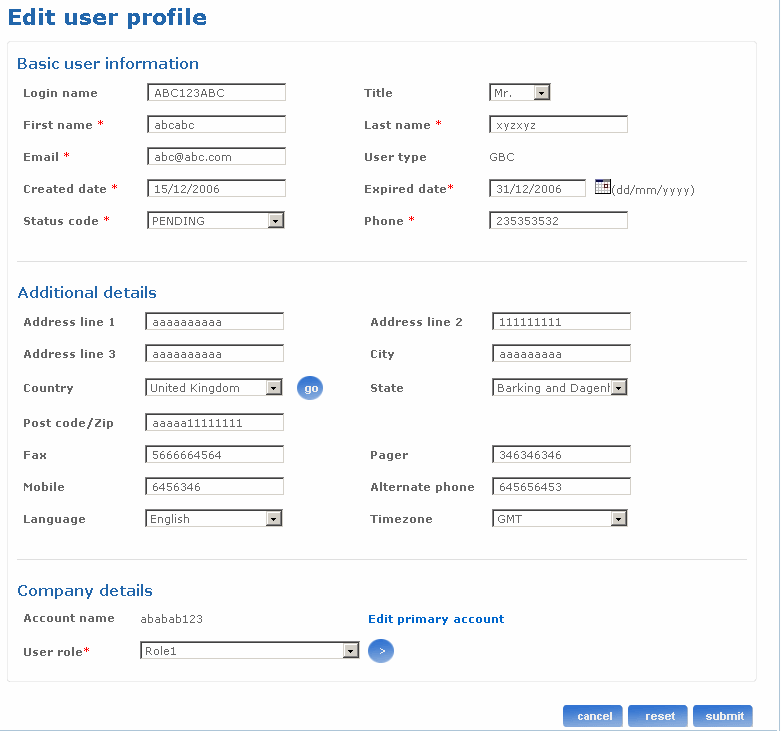Click the Email input field
781x731 pixels.
coord(217,156)
